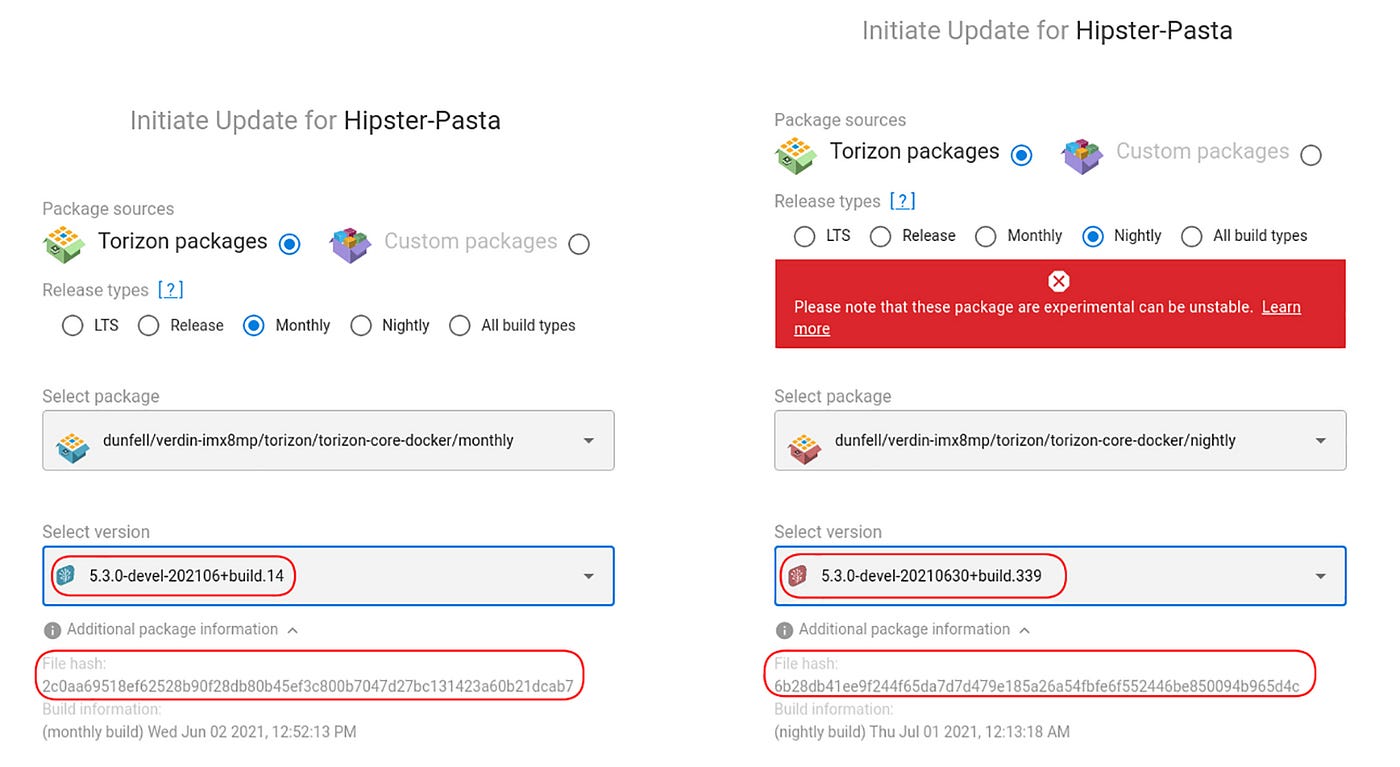Select All build types in right panel
Viewport: 1400px width, 767px height.
pyautogui.click(x=1191, y=236)
